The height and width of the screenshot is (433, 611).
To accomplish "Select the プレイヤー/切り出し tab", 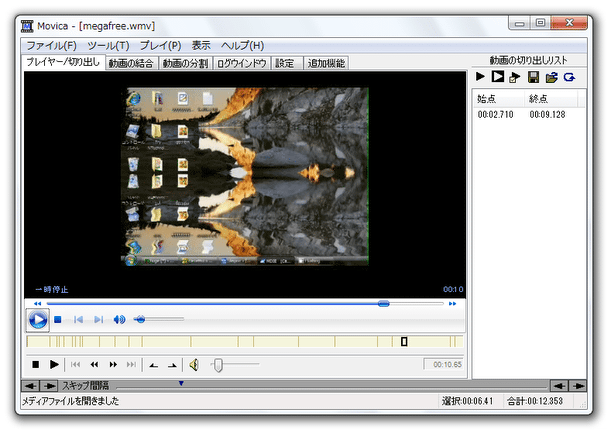I will pos(64,62).
